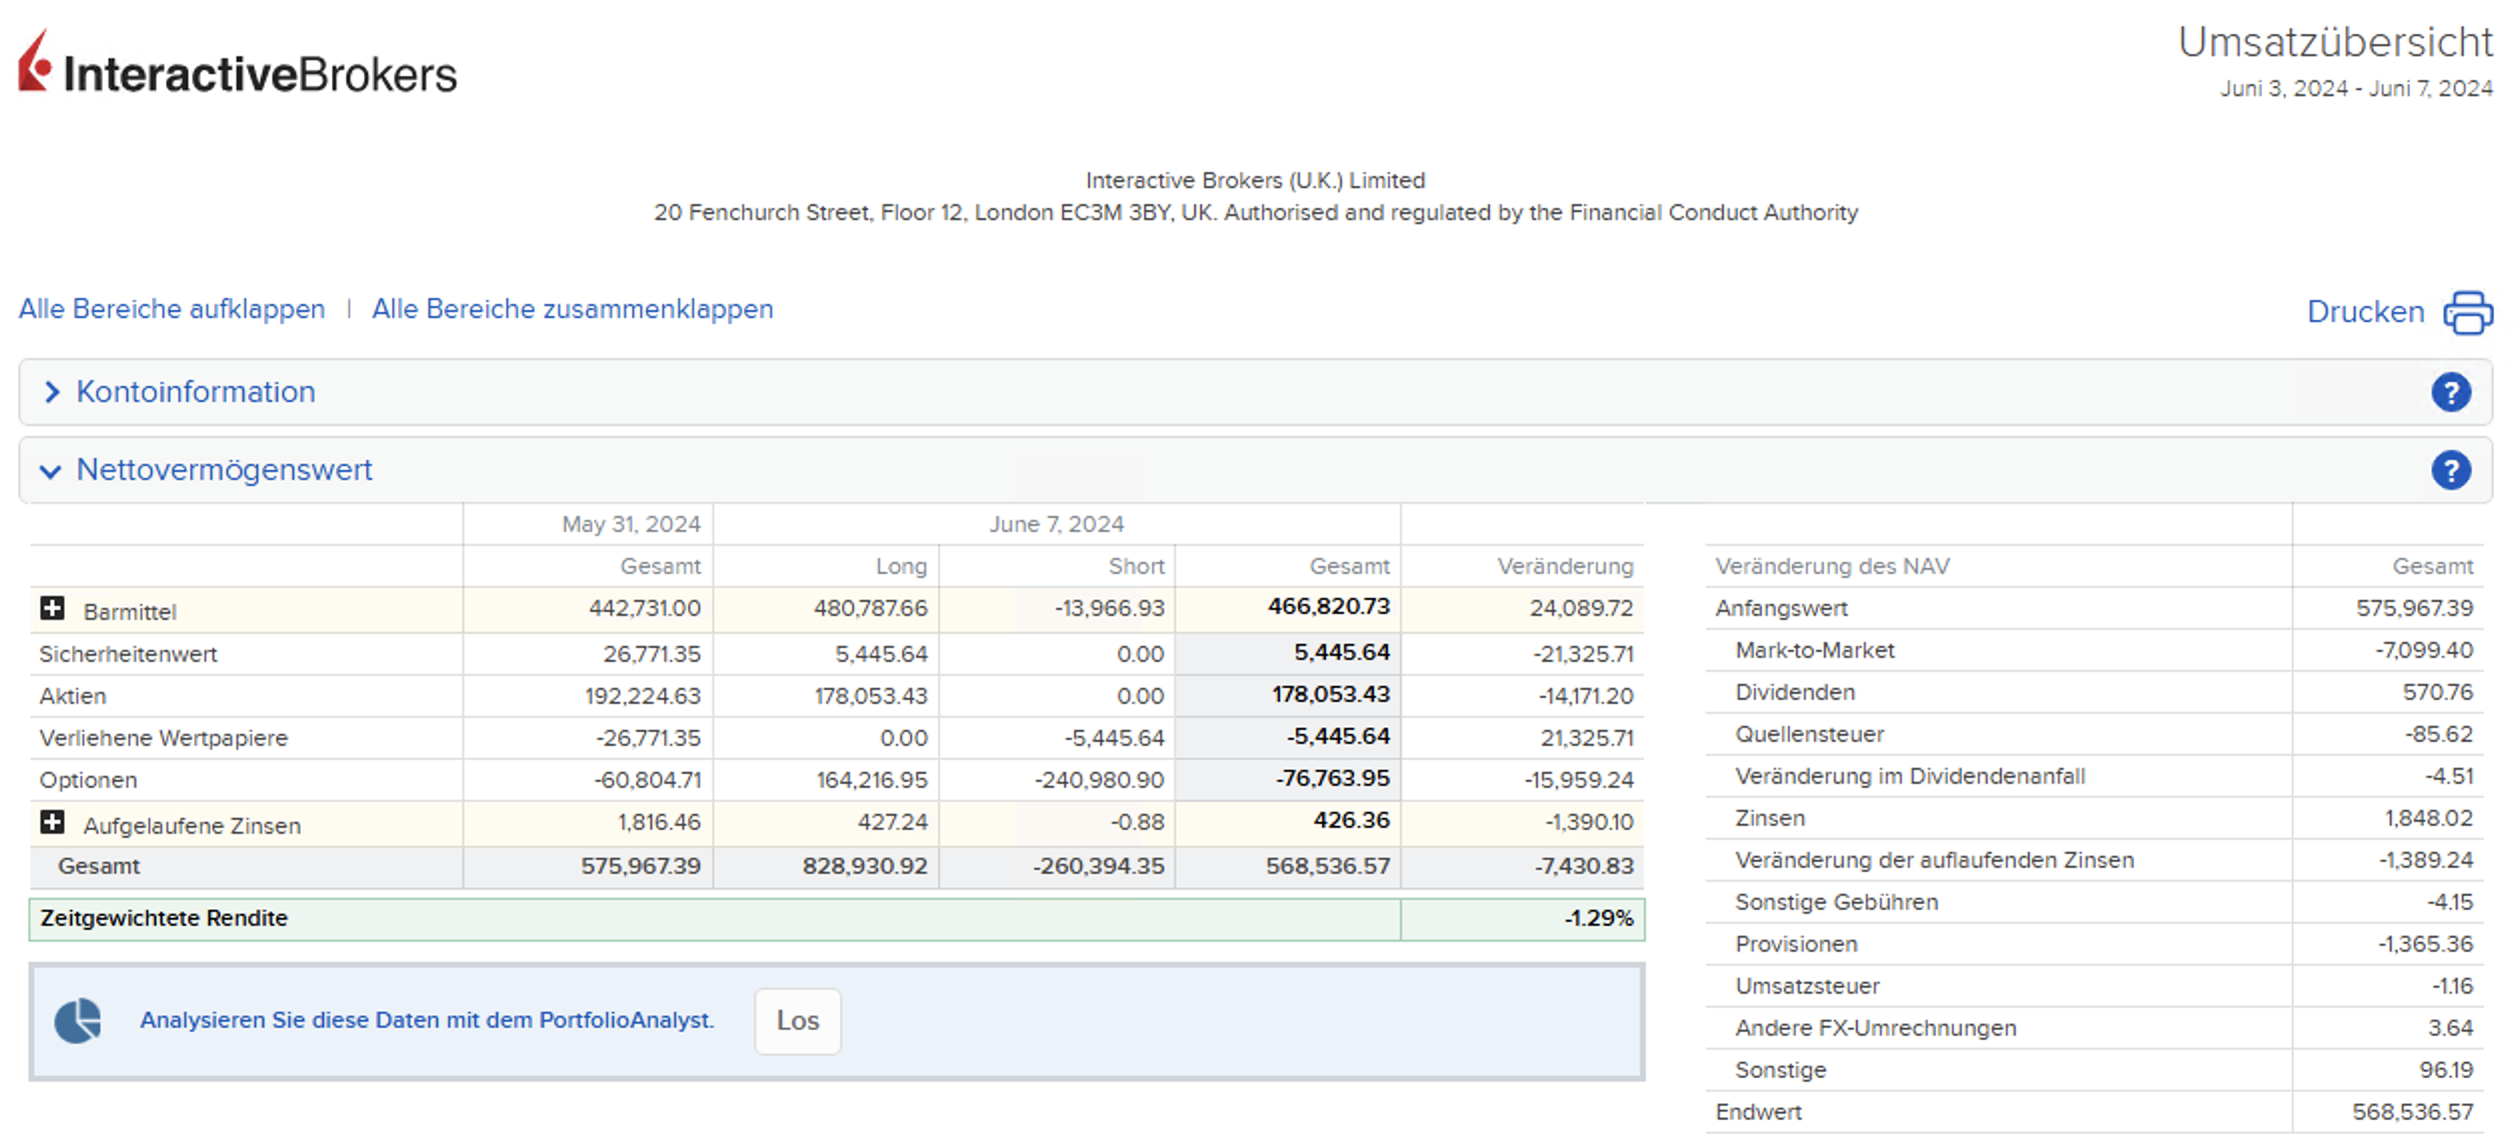Image resolution: width=2520 pixels, height=1144 pixels.
Task: Click the May 31, 2024 column header
Action: click(631, 524)
